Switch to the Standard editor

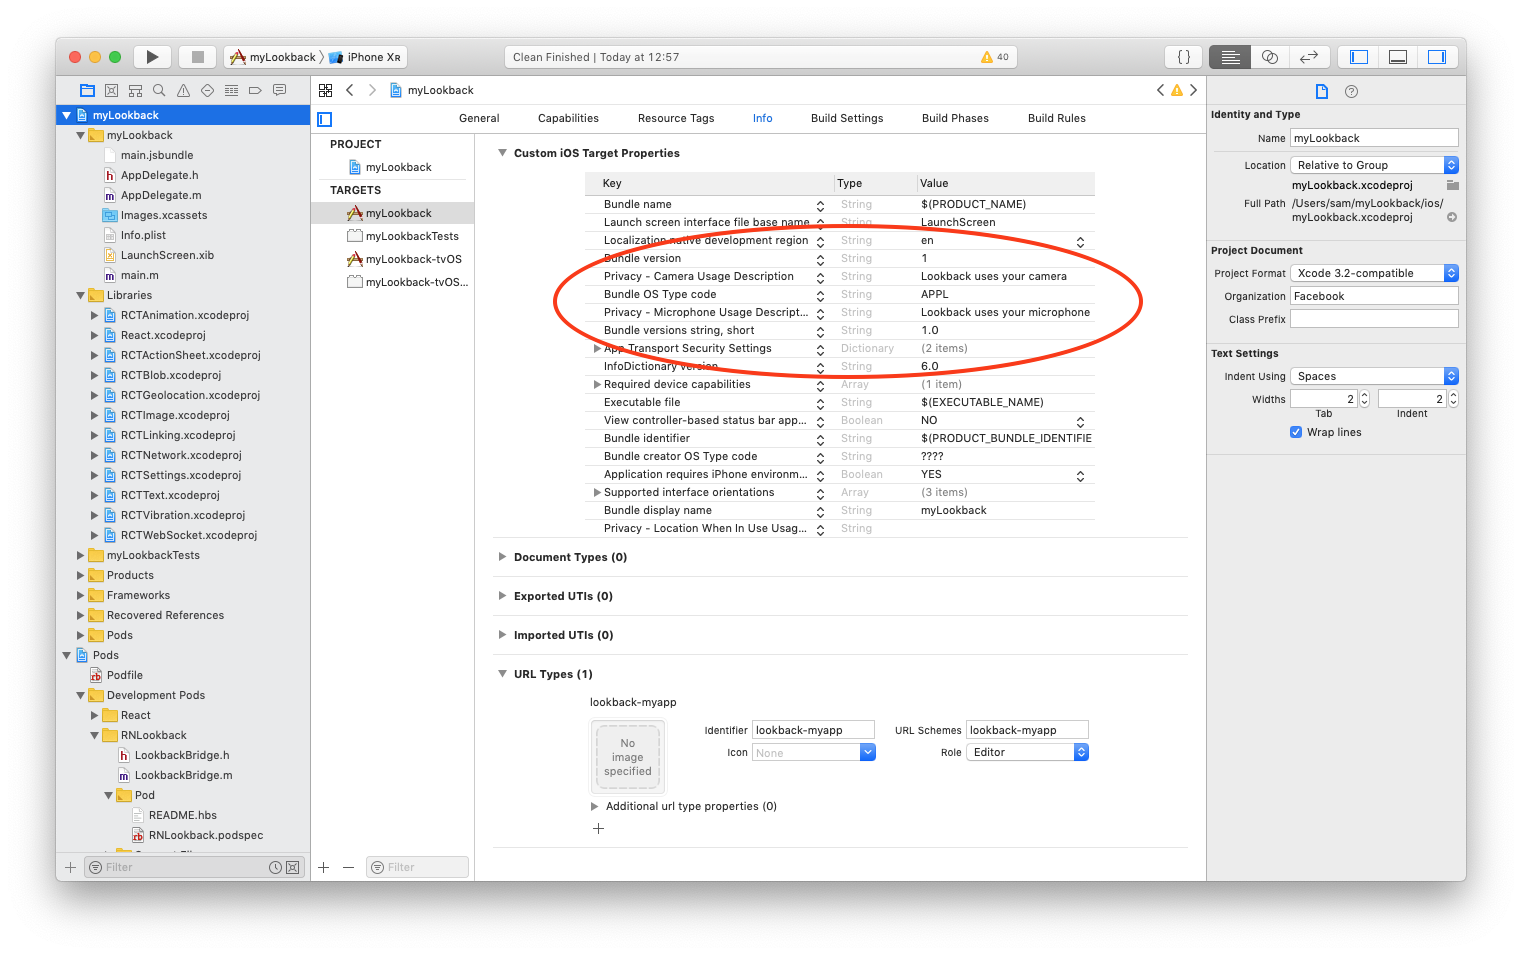coord(1230,57)
